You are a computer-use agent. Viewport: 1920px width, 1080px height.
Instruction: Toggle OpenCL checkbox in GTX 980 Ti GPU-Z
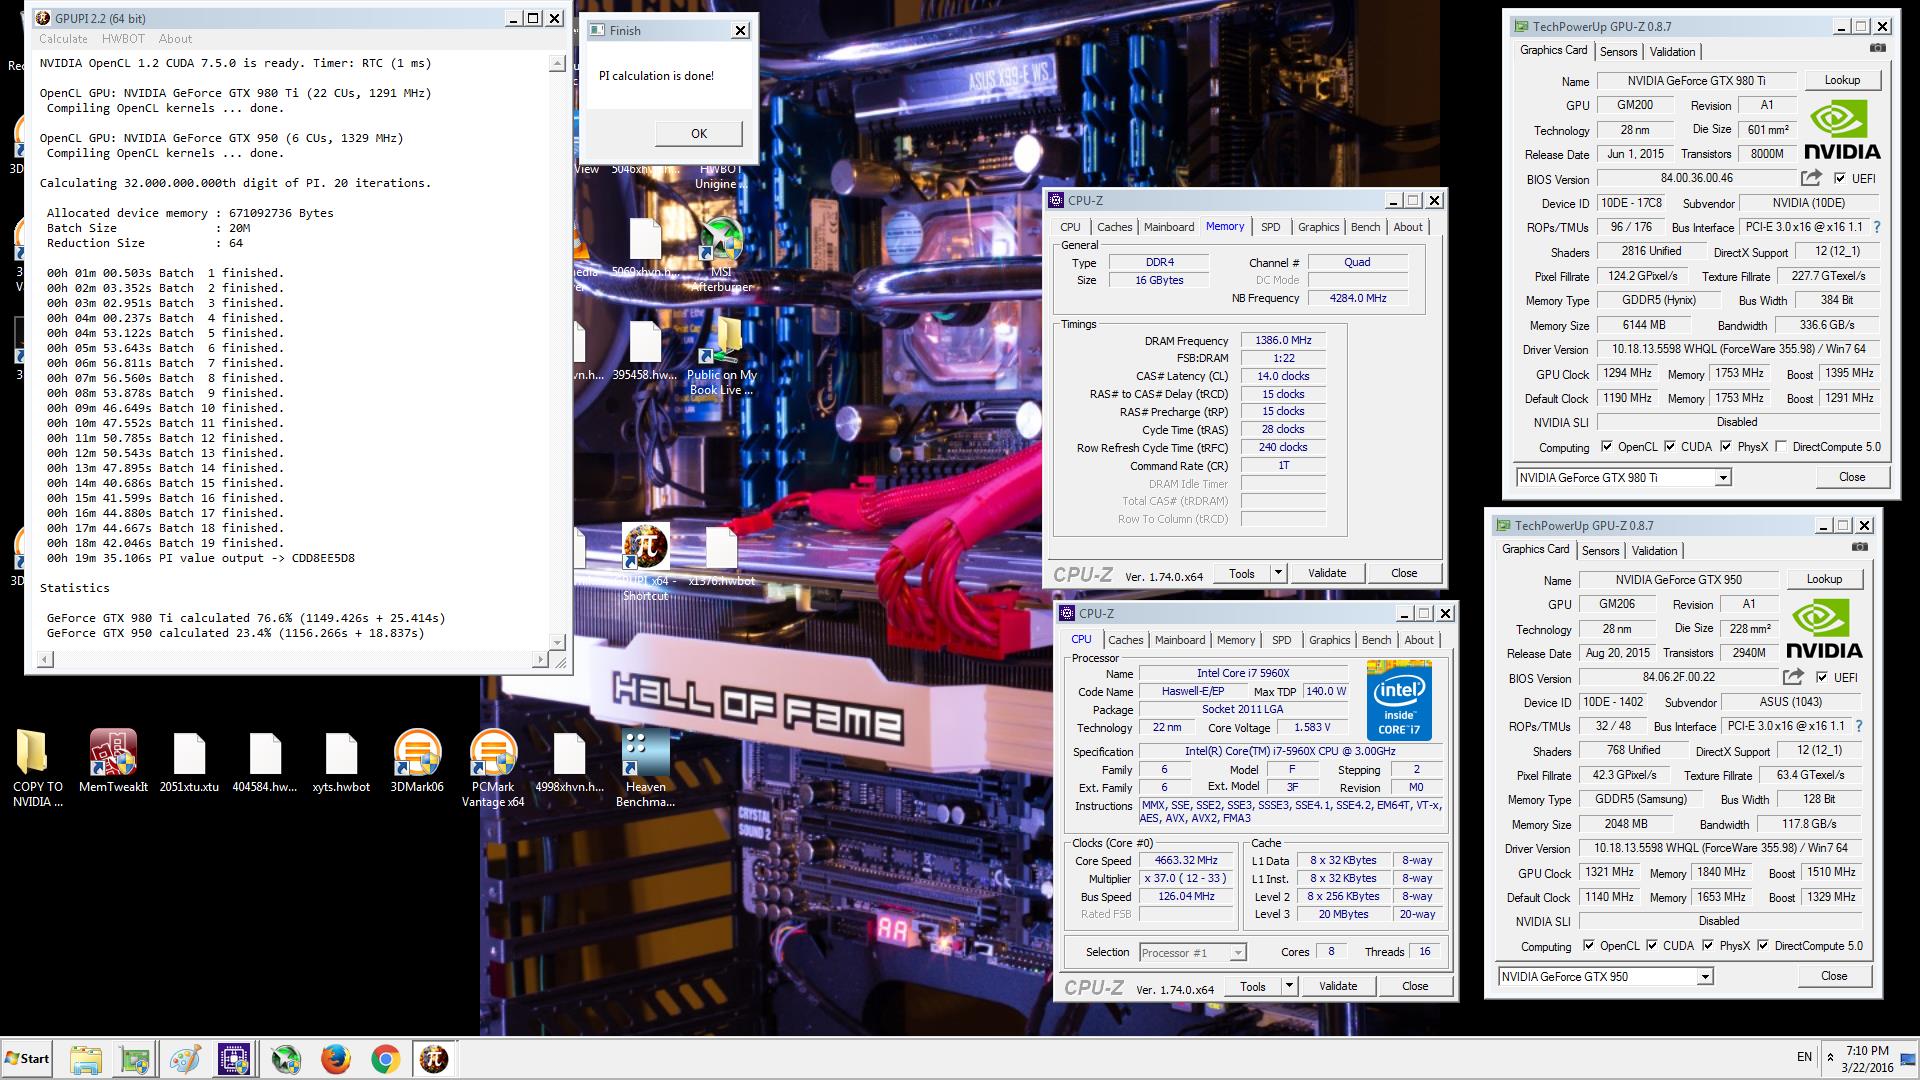1606,447
